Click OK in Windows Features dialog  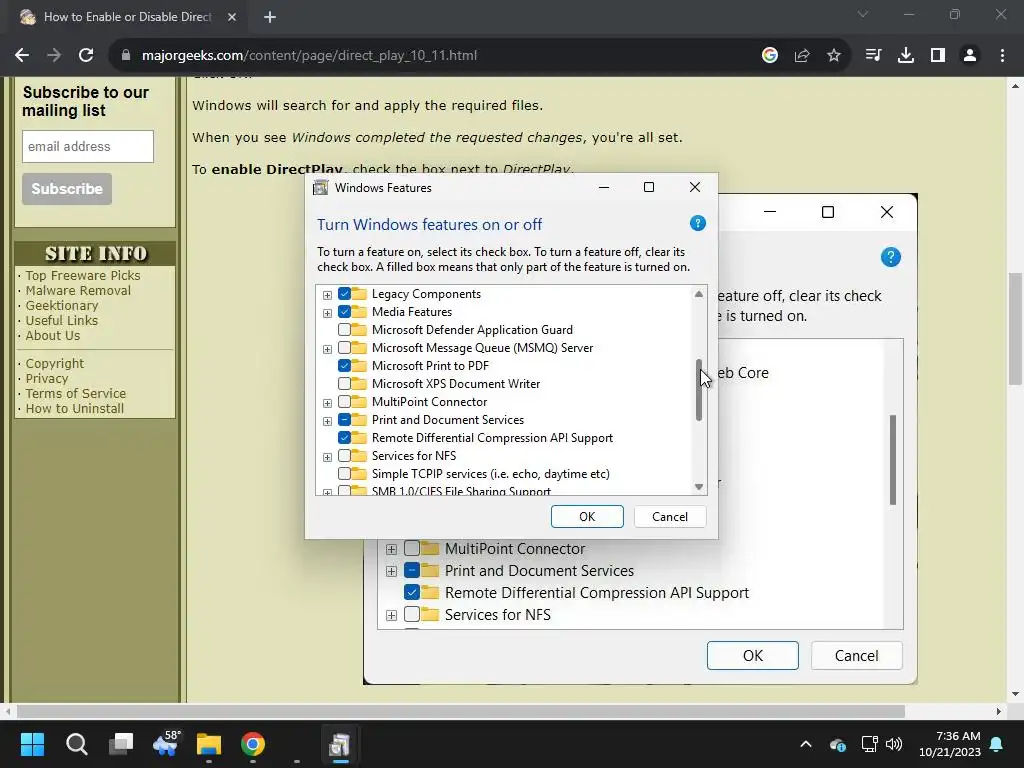(x=587, y=517)
